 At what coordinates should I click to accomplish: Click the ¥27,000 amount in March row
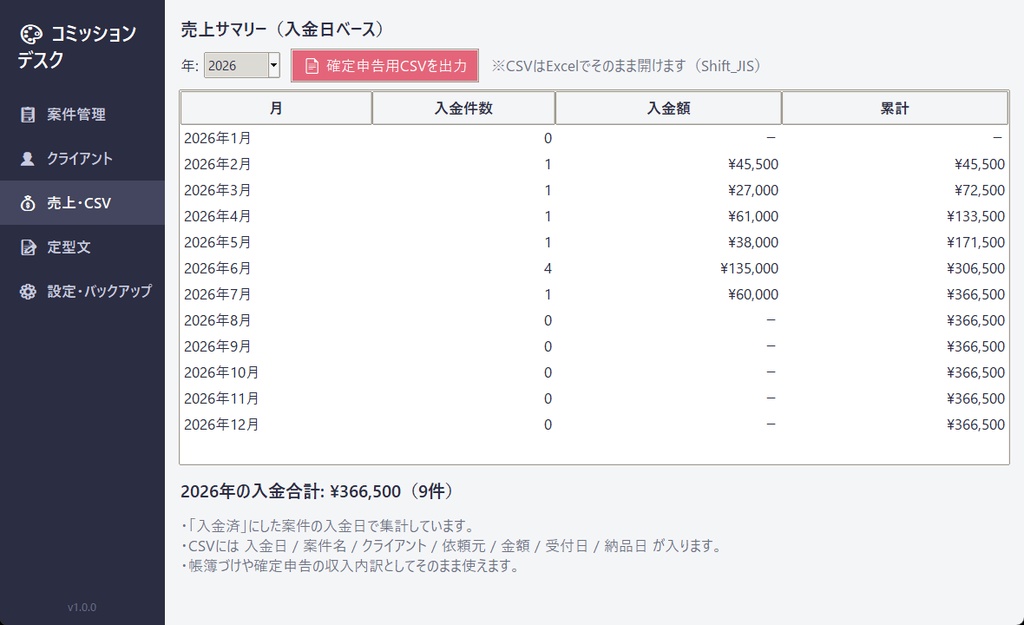(x=753, y=190)
